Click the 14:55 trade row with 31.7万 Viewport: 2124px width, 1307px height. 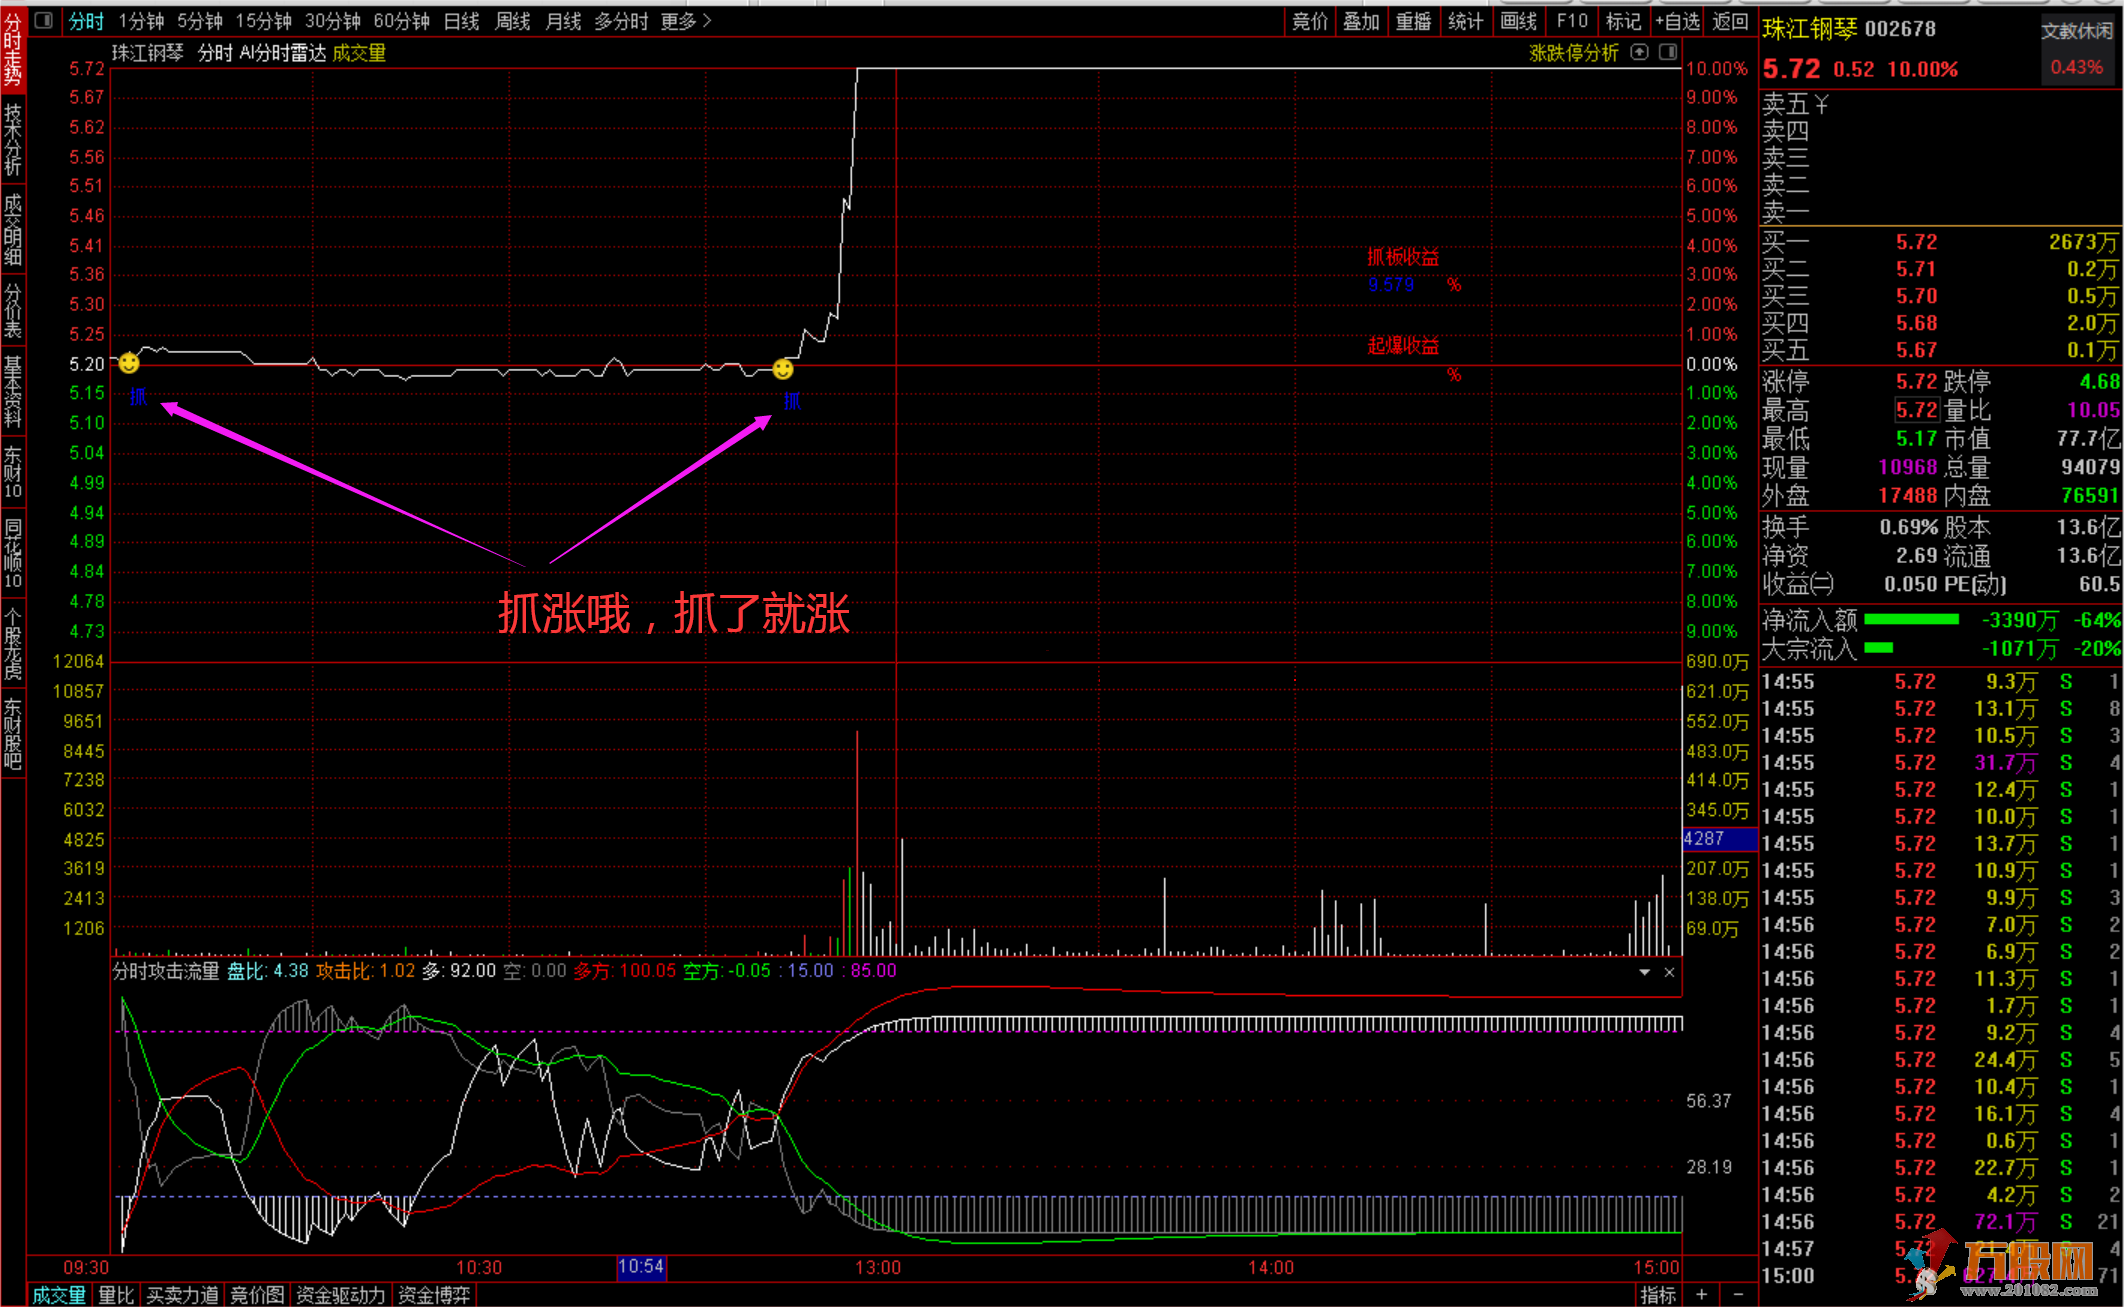click(1940, 763)
